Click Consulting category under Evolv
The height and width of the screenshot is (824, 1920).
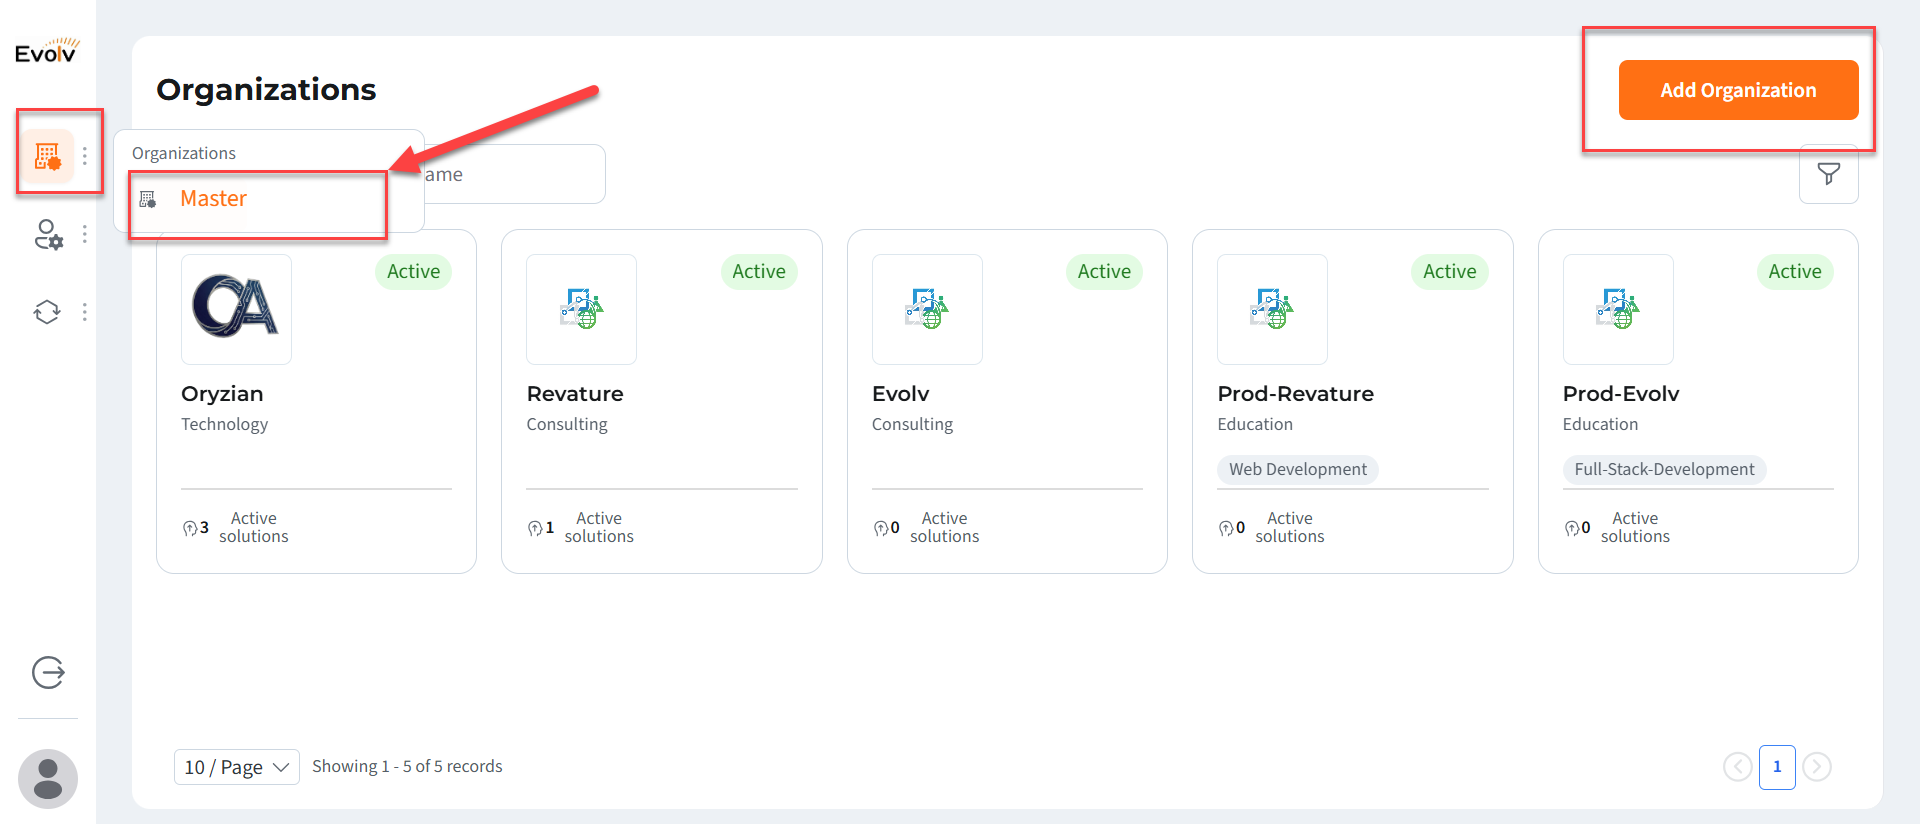[x=913, y=424]
